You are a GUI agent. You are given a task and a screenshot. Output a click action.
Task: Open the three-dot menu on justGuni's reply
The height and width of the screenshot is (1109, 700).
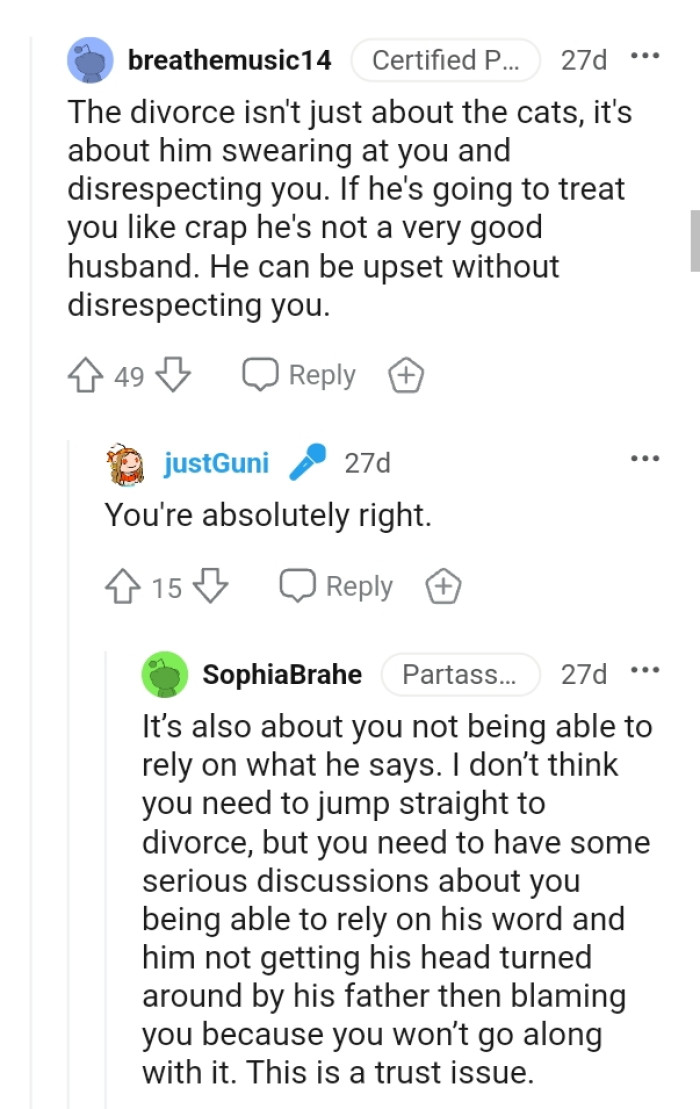coord(646,457)
